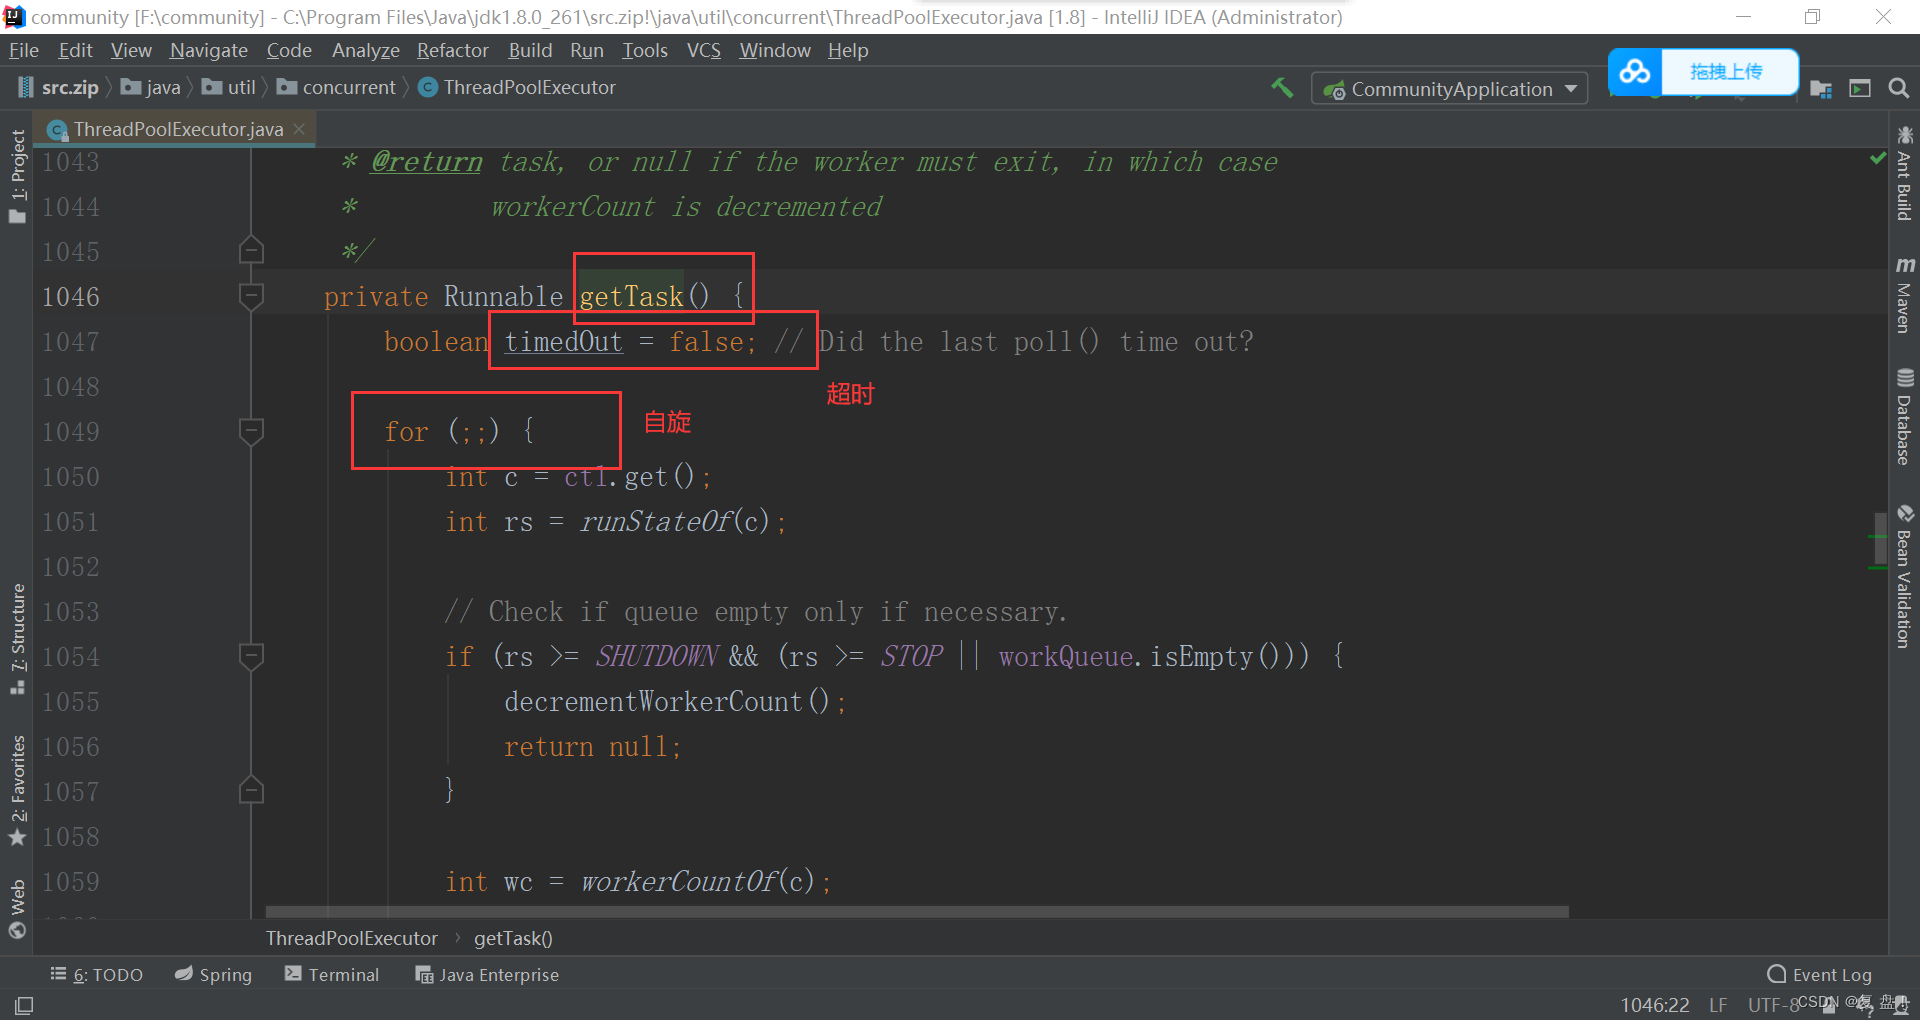Click the editor horizontal scrollbar
Image resolution: width=1920 pixels, height=1020 pixels.
coord(917,911)
